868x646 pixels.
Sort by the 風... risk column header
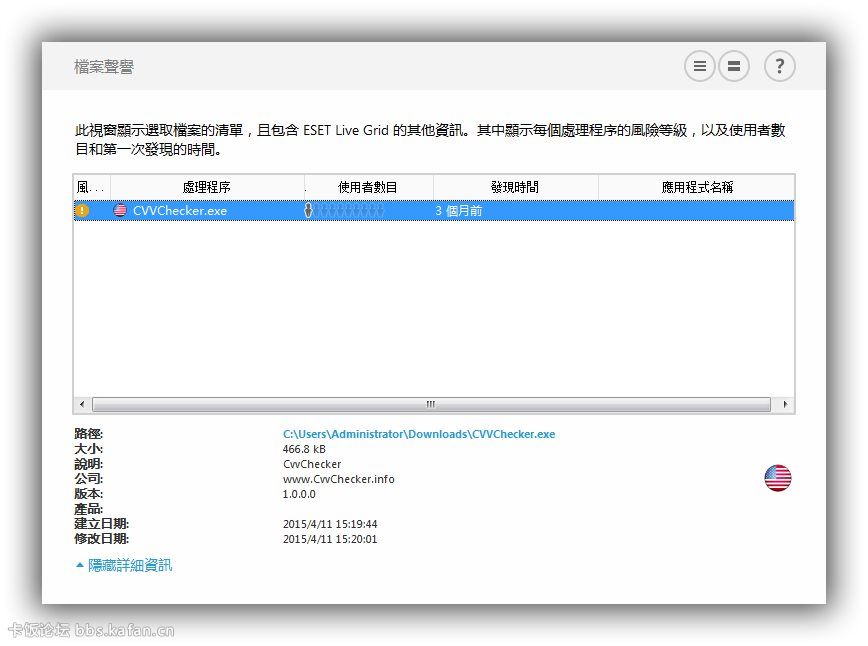tap(91, 187)
